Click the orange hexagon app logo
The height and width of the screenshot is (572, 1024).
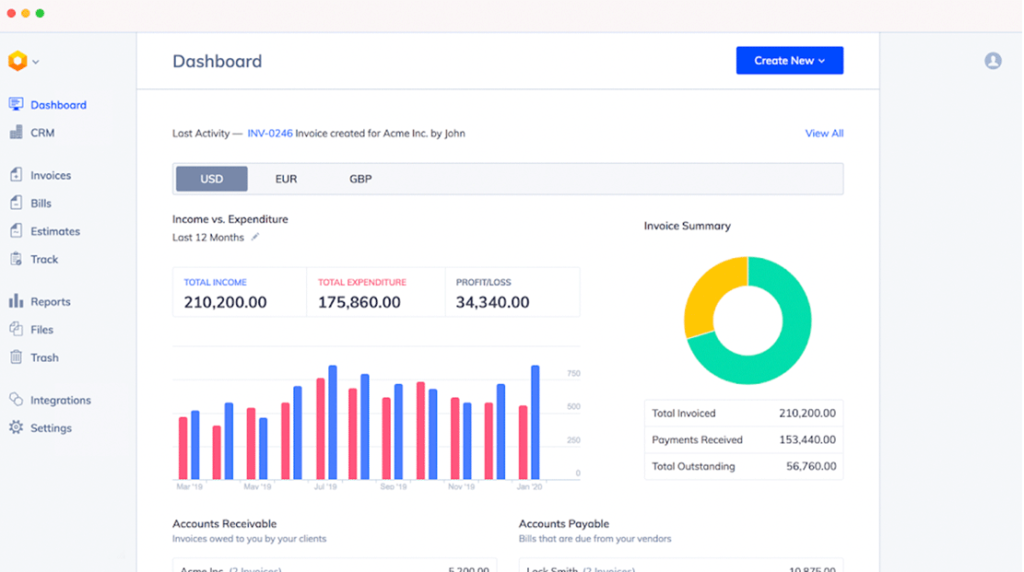18,61
